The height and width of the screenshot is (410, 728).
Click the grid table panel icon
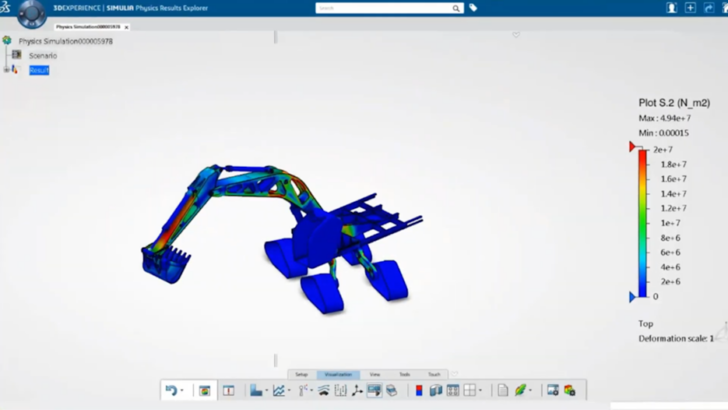[453, 390]
